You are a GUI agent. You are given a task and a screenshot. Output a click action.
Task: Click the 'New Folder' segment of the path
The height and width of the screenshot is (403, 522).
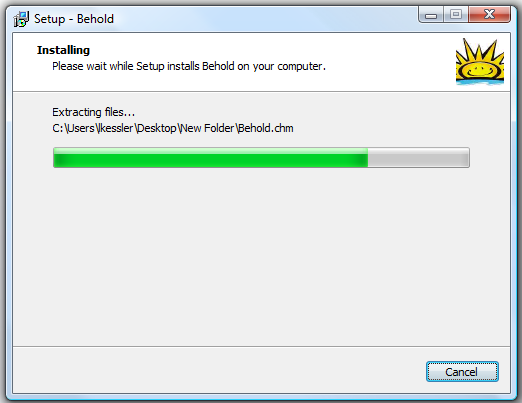coord(207,128)
